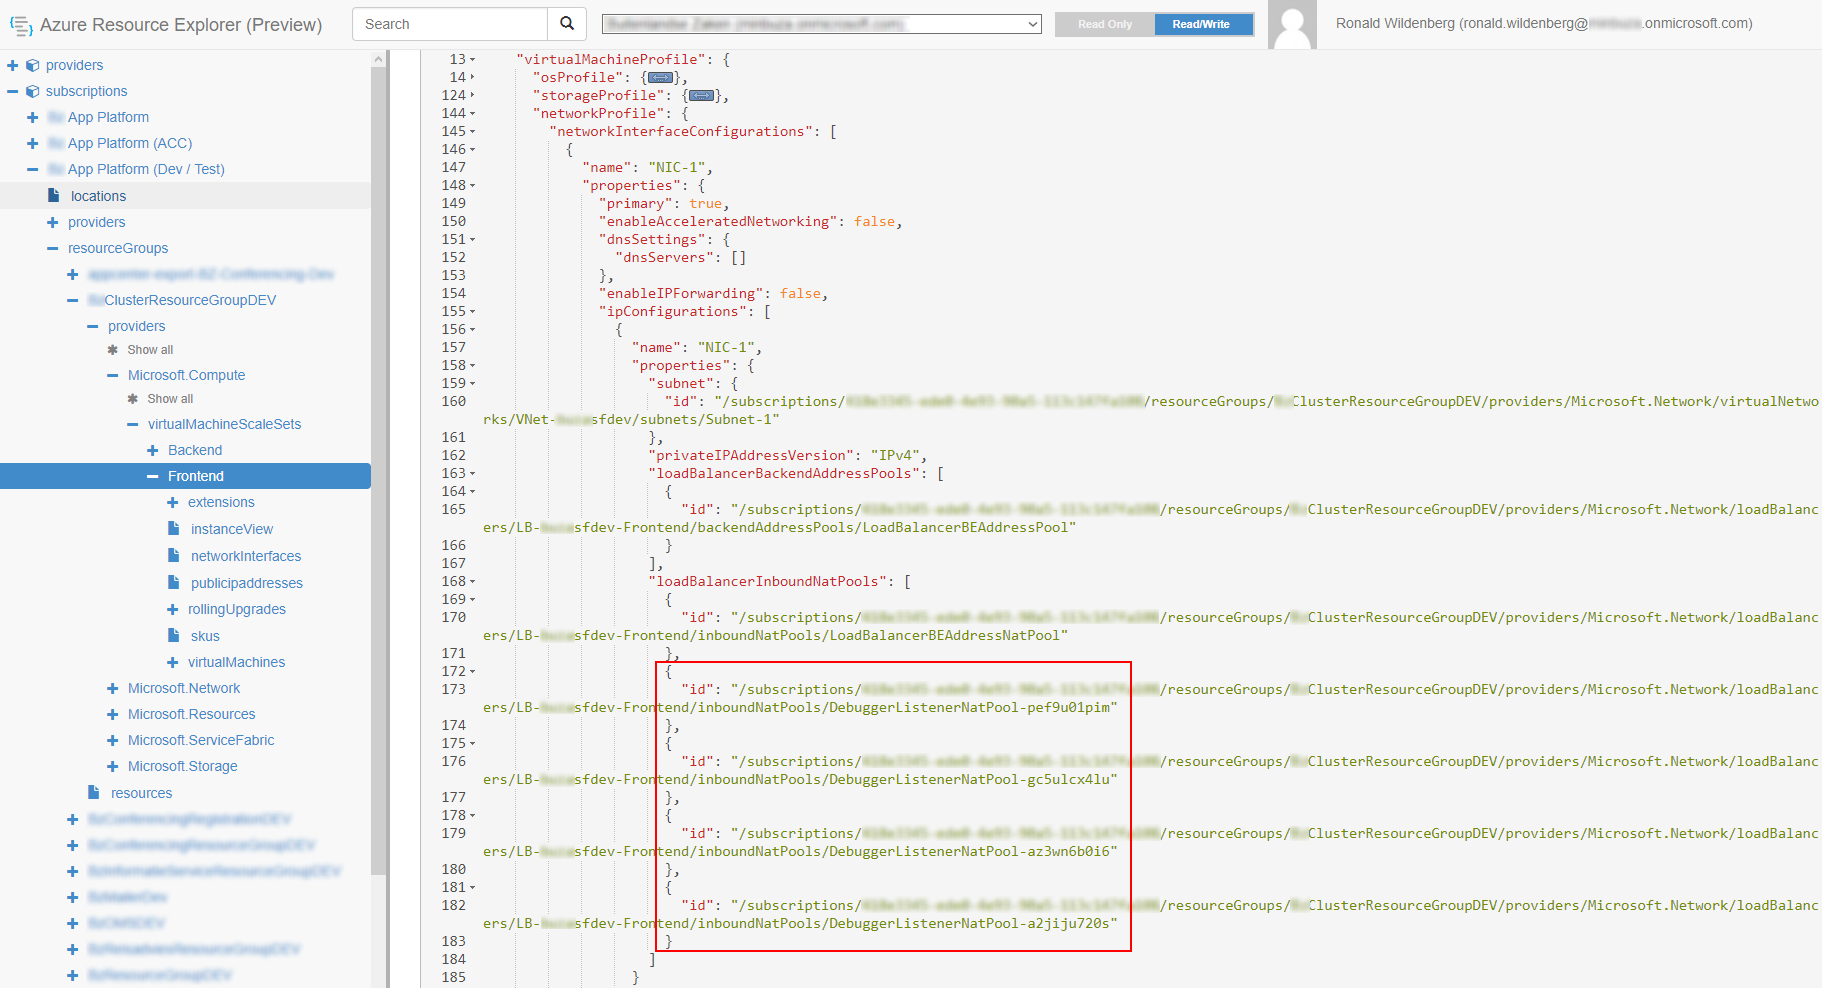The width and height of the screenshot is (1822, 988).
Task: Click the resources document icon
Action: pyautogui.click(x=94, y=792)
